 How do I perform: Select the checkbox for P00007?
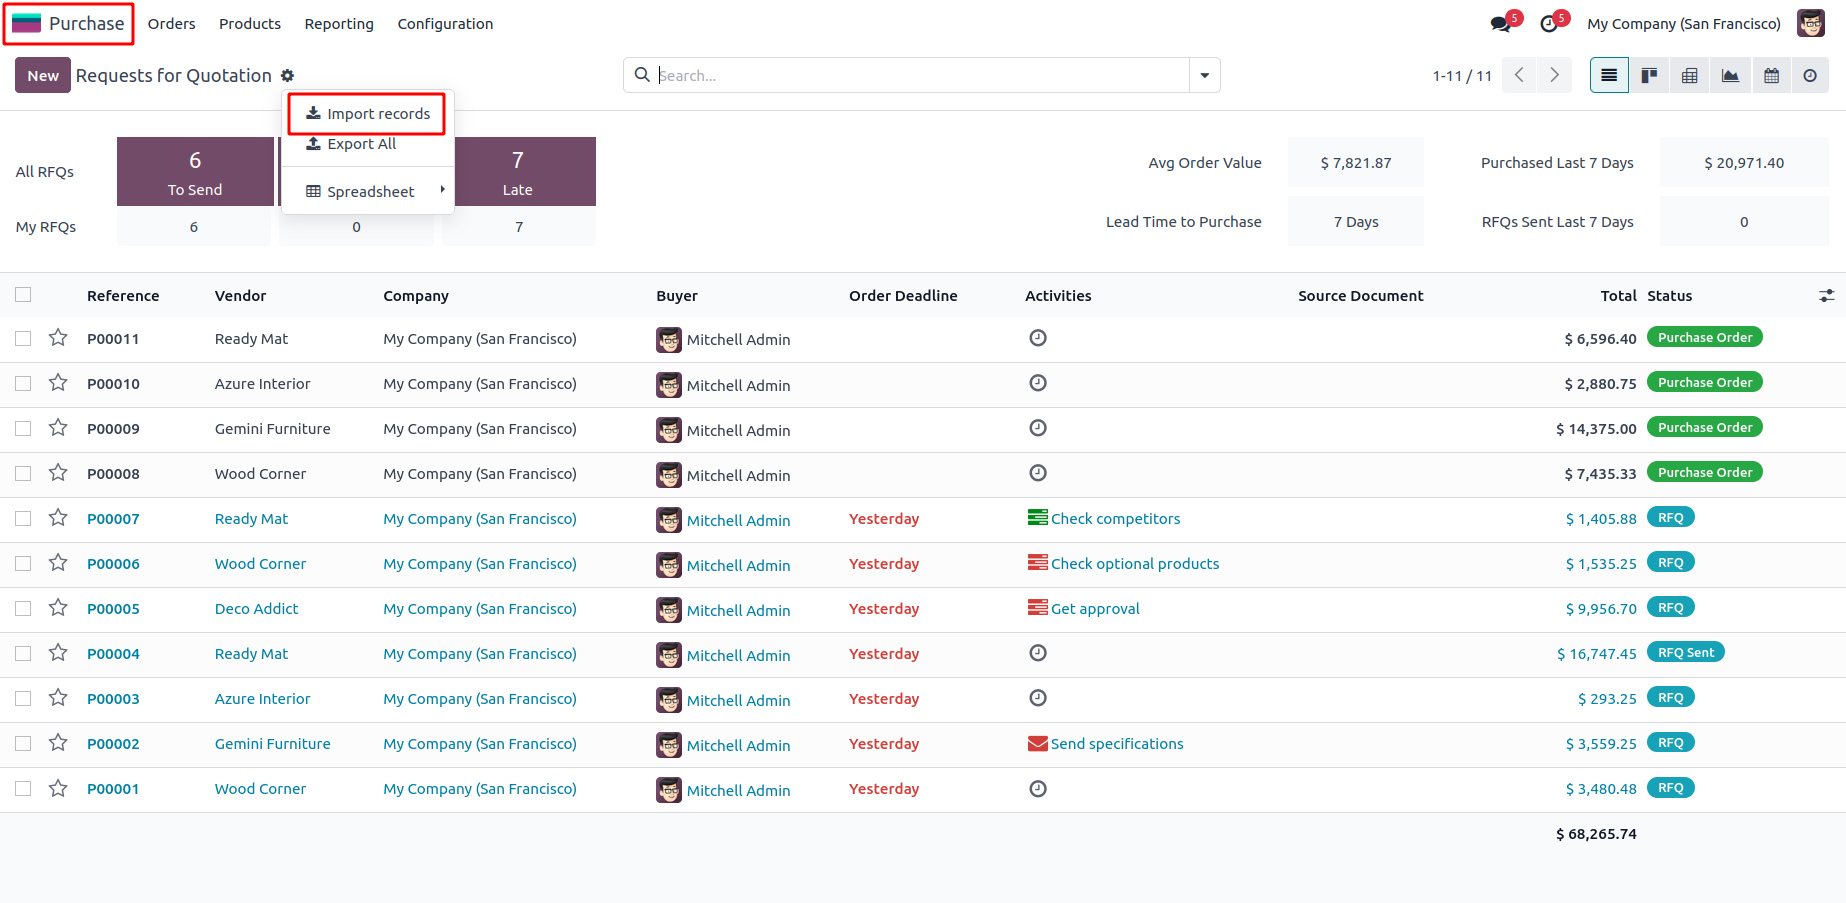pyautogui.click(x=23, y=518)
